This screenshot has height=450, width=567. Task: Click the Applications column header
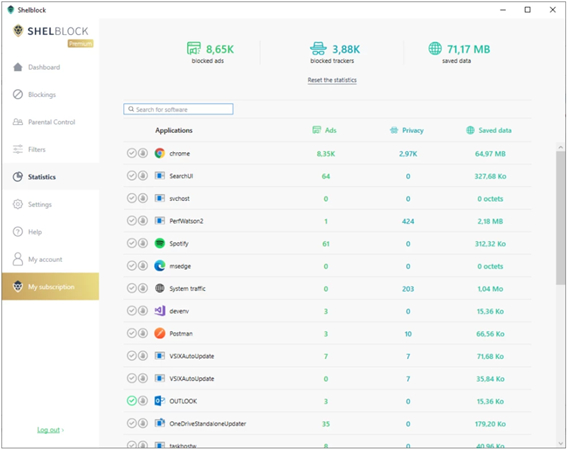(x=174, y=130)
